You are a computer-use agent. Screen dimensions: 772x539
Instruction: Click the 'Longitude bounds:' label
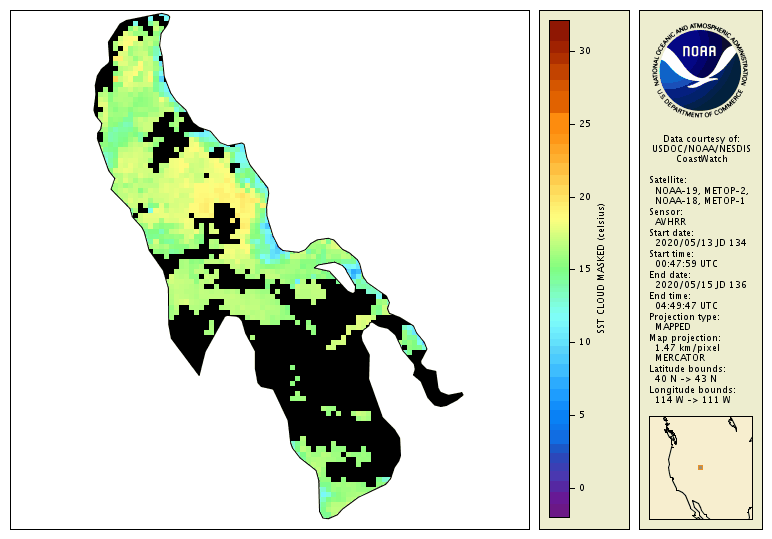pos(692,390)
